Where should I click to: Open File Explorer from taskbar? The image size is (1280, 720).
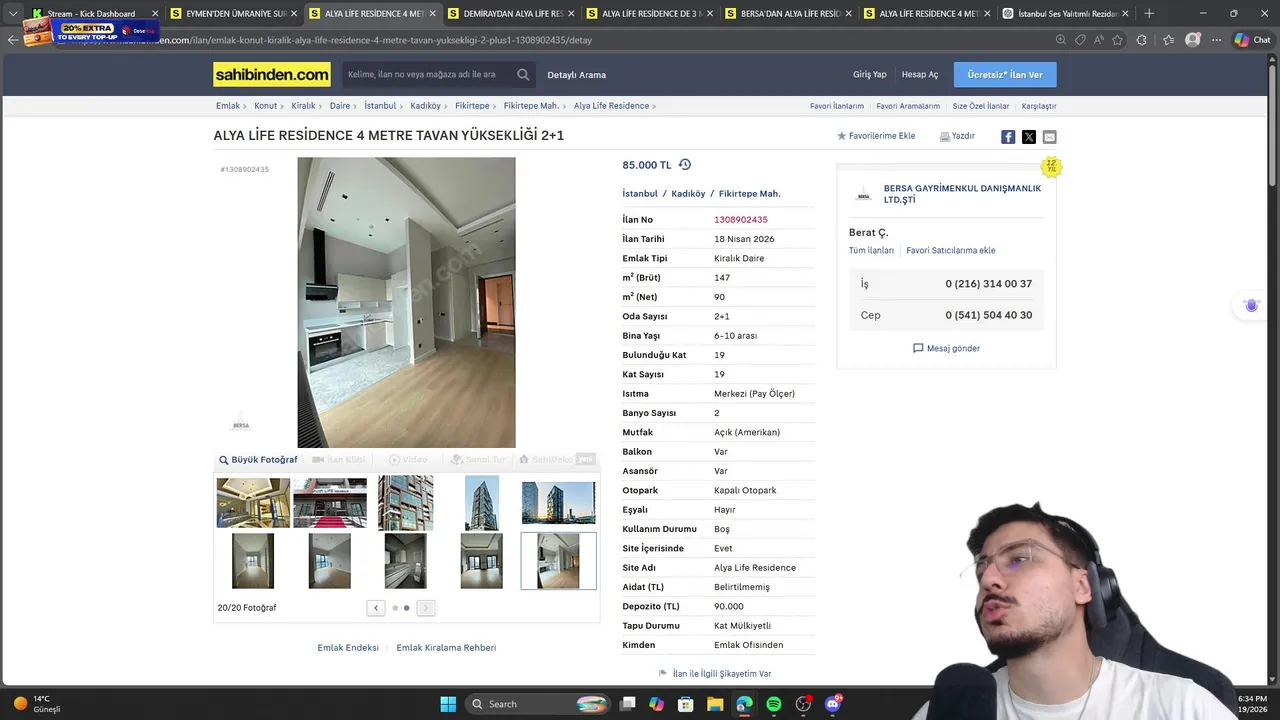[x=715, y=704]
